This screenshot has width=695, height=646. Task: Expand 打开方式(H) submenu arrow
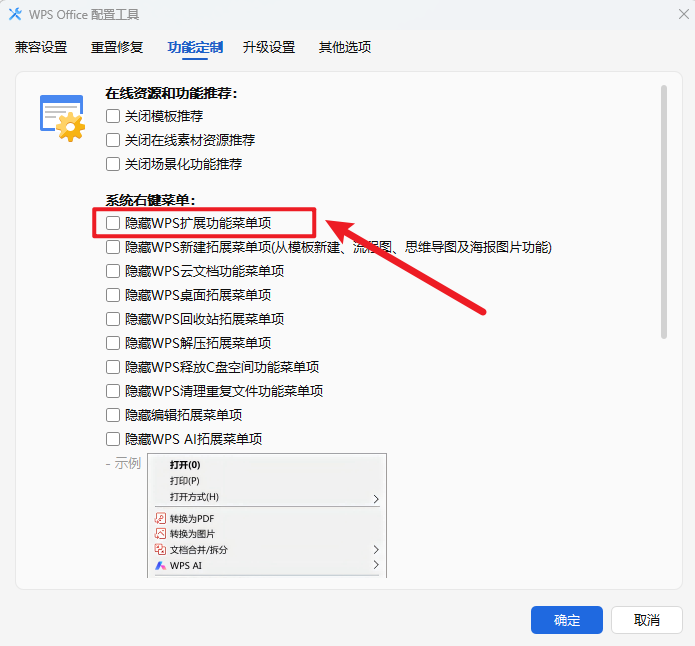376,499
